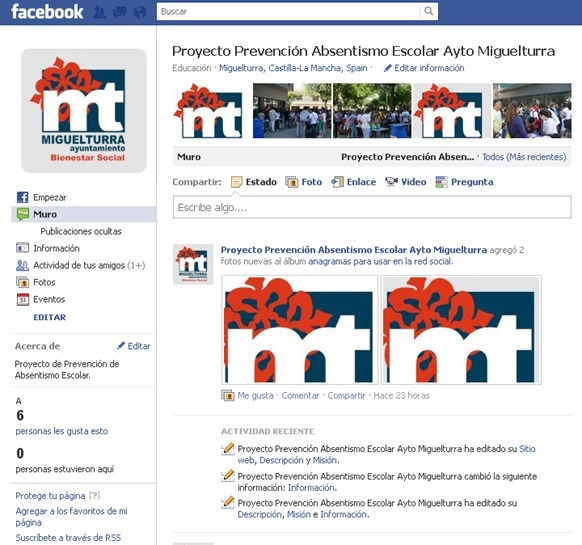This screenshot has width=582, height=545.
Task: Open the left anagram photo in the post
Action: pyautogui.click(x=300, y=330)
